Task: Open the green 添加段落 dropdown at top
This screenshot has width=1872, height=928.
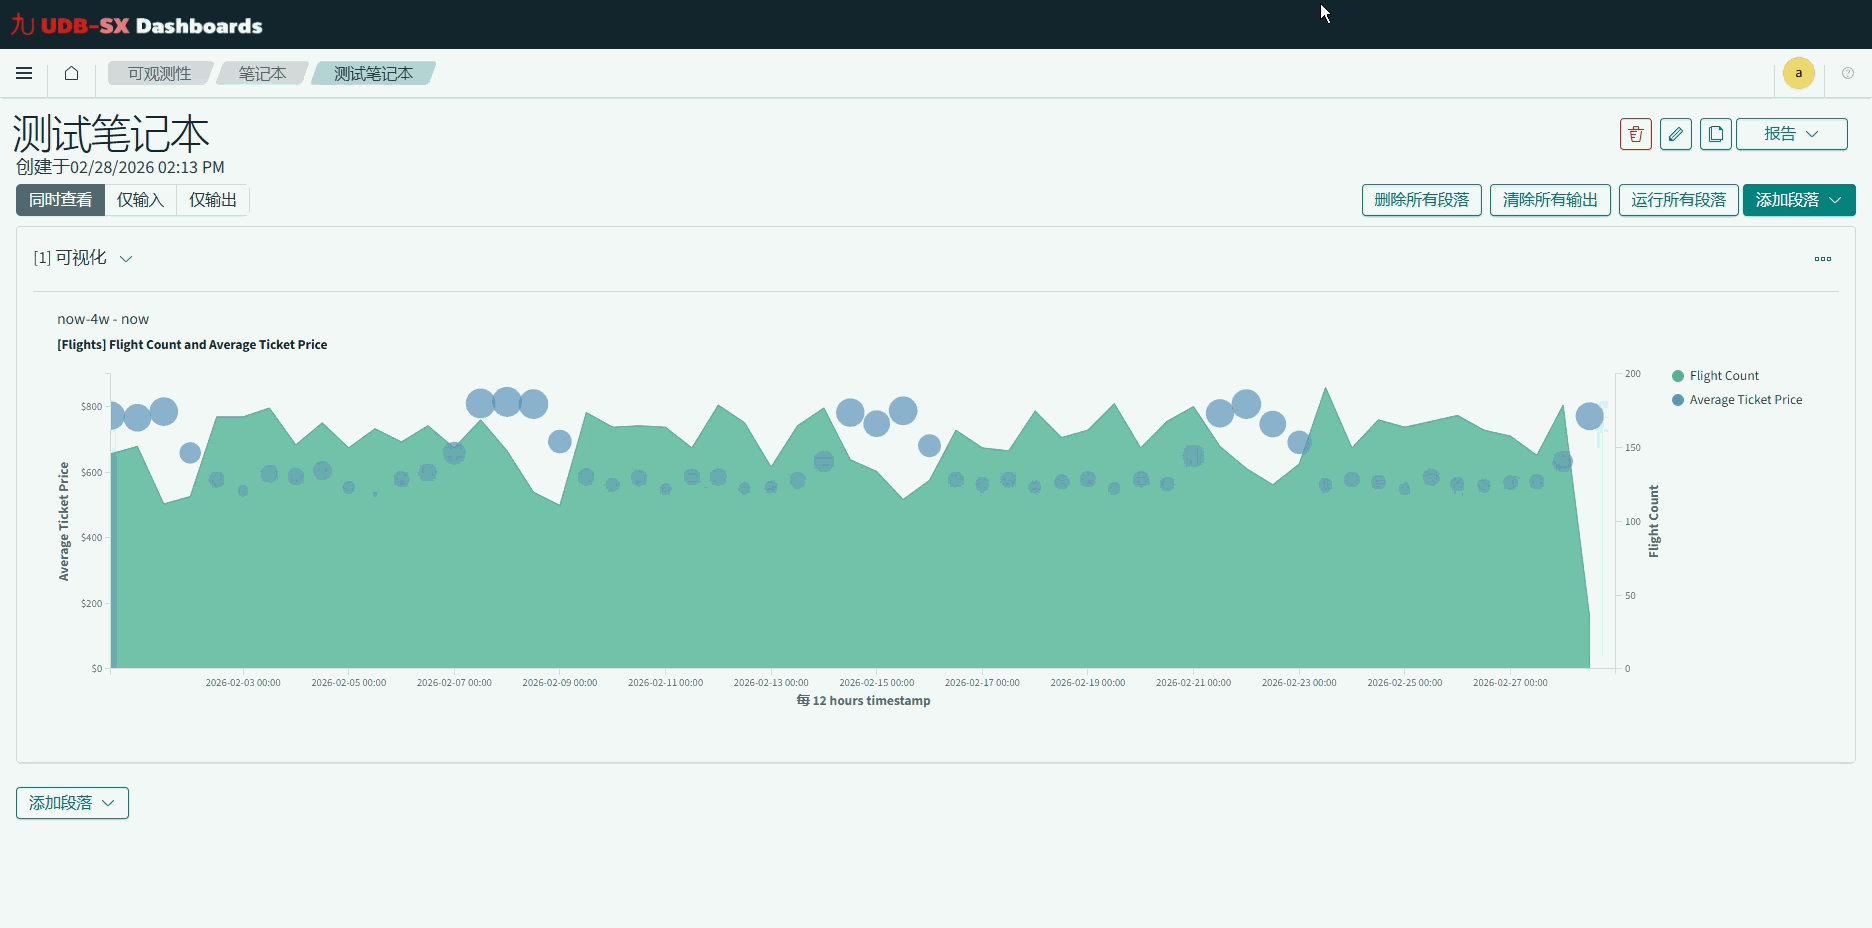Action: [1798, 200]
